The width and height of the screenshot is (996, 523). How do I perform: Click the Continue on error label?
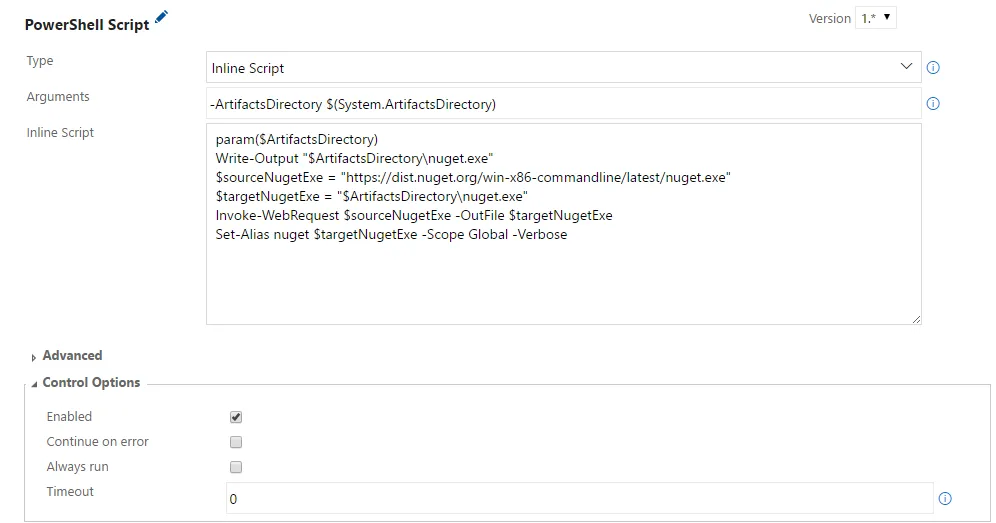(98, 442)
